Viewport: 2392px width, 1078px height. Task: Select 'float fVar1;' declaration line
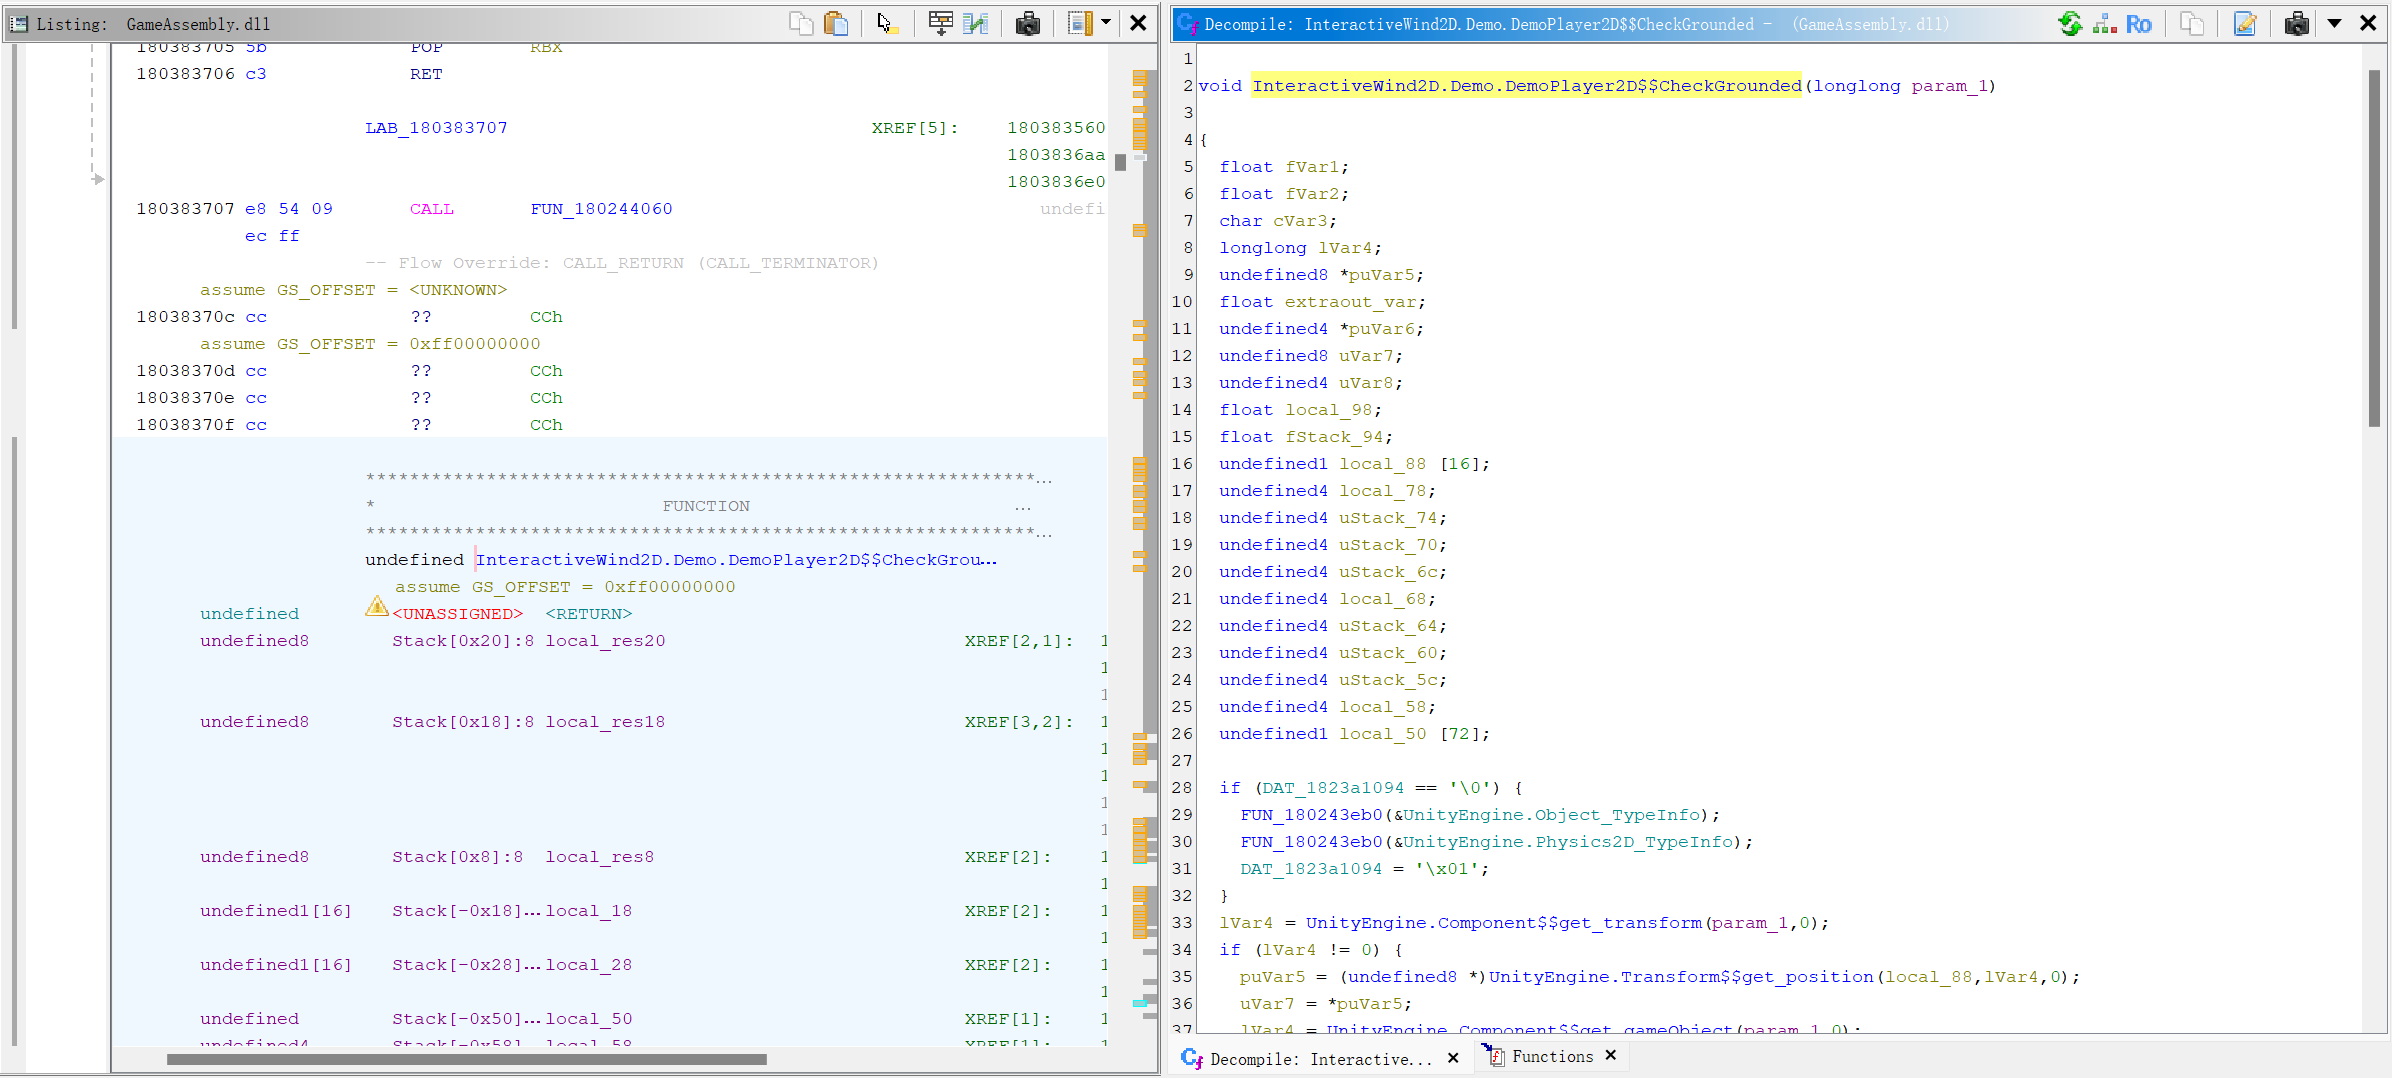click(x=1283, y=167)
